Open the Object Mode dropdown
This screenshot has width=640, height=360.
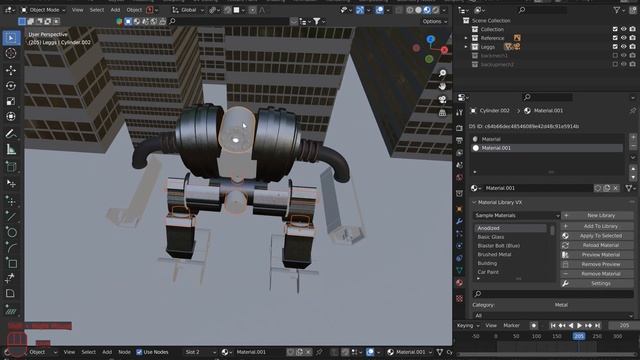[43, 10]
